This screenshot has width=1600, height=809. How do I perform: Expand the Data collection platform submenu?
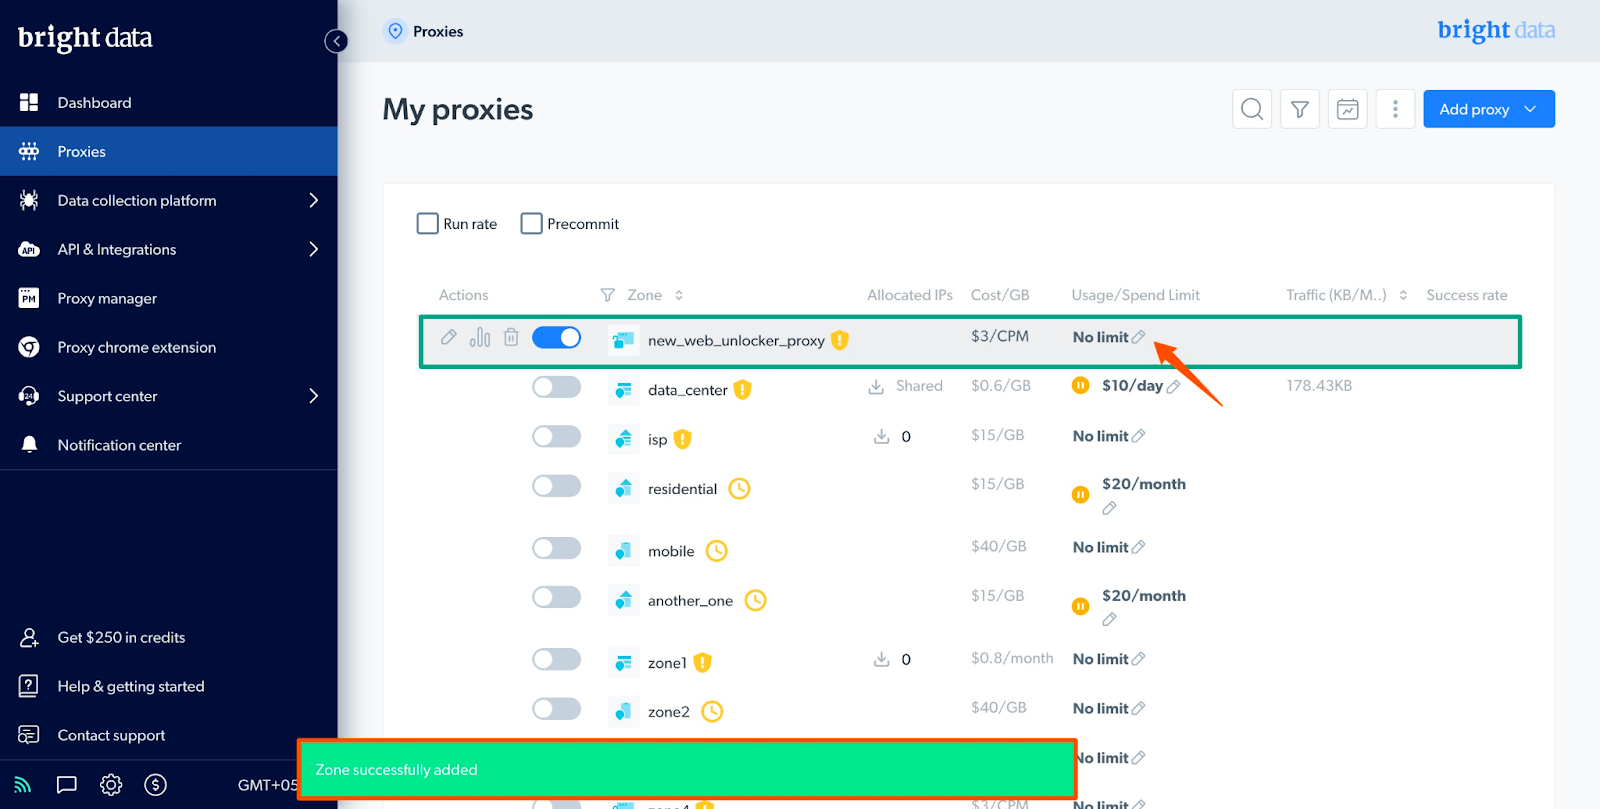point(313,200)
